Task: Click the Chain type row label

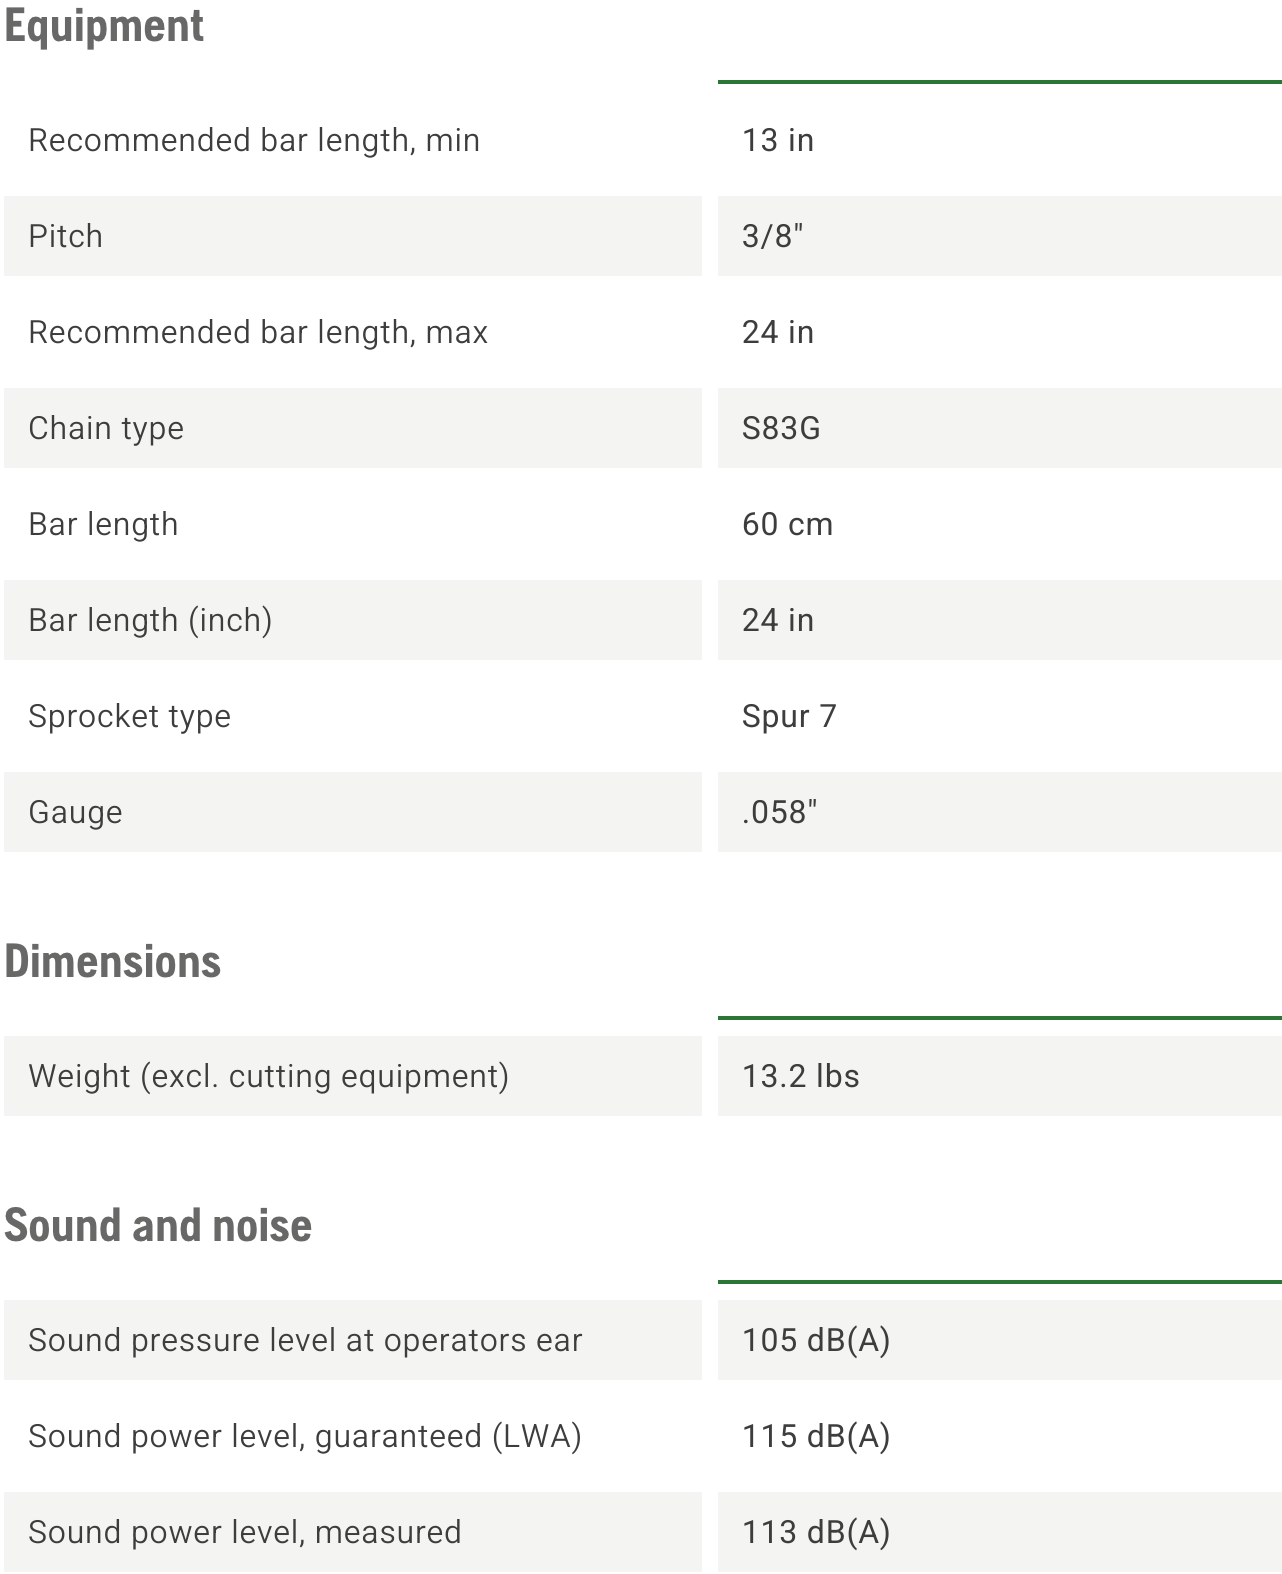Action: pos(106,428)
